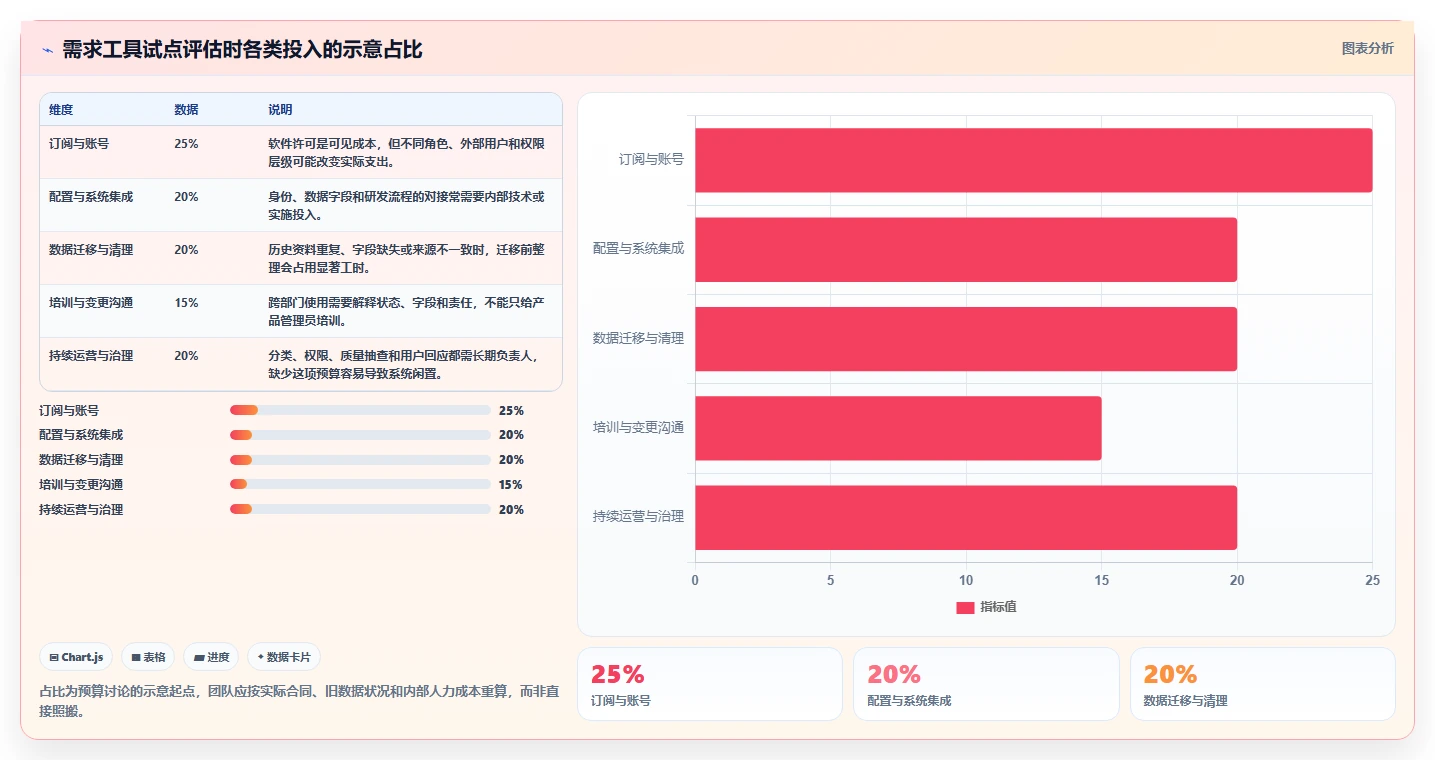This screenshot has width=1435, height=760.
Task: Click the x-axis tick label 5
Action: [831, 580]
